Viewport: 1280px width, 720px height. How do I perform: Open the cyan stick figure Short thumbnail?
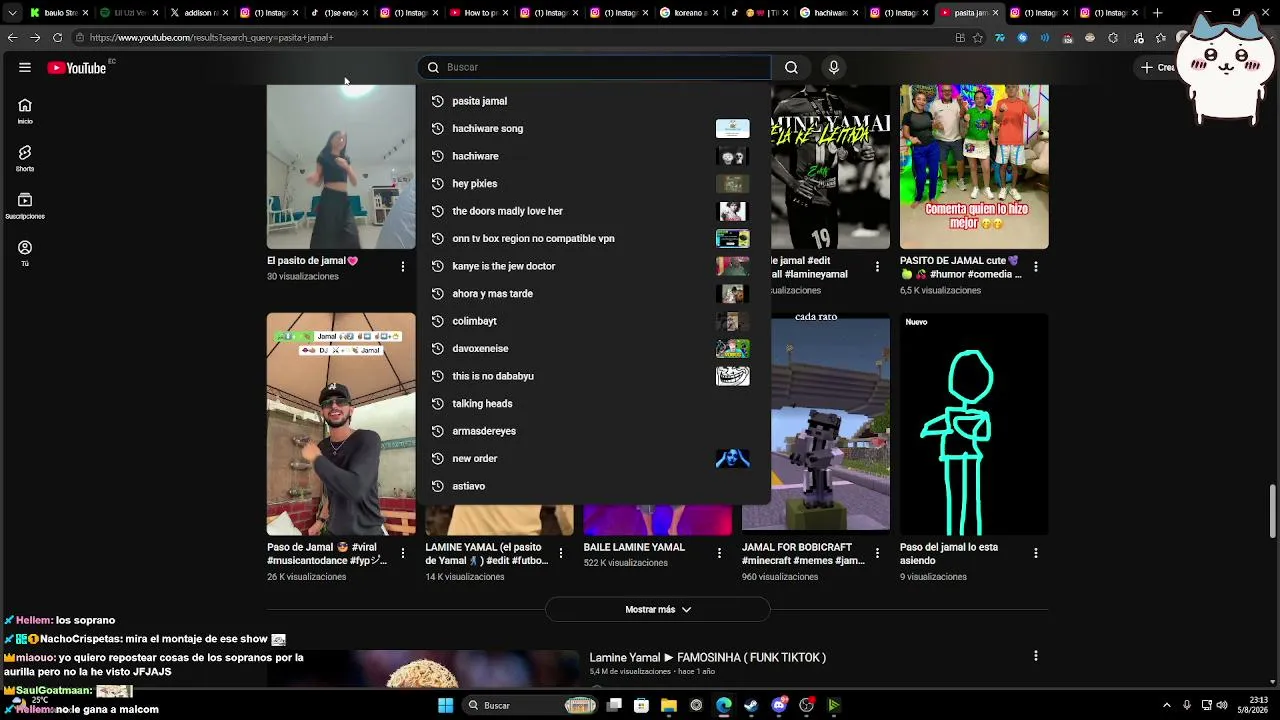(974, 424)
